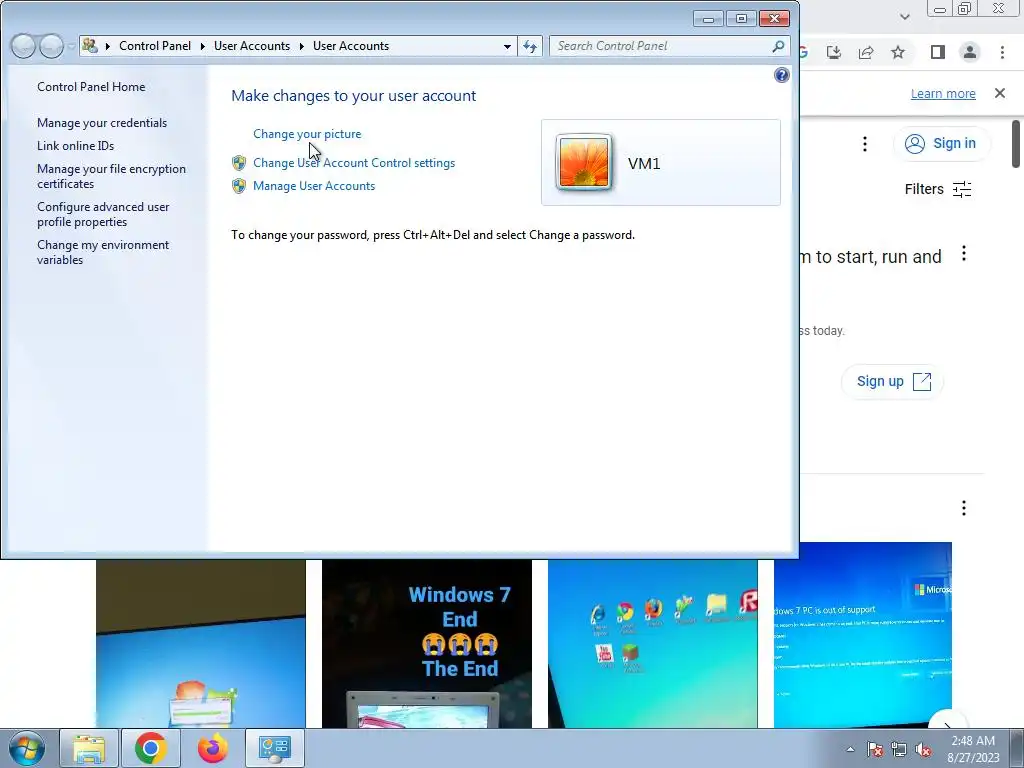Click the User Accounts icon in the address bar

tap(90, 46)
